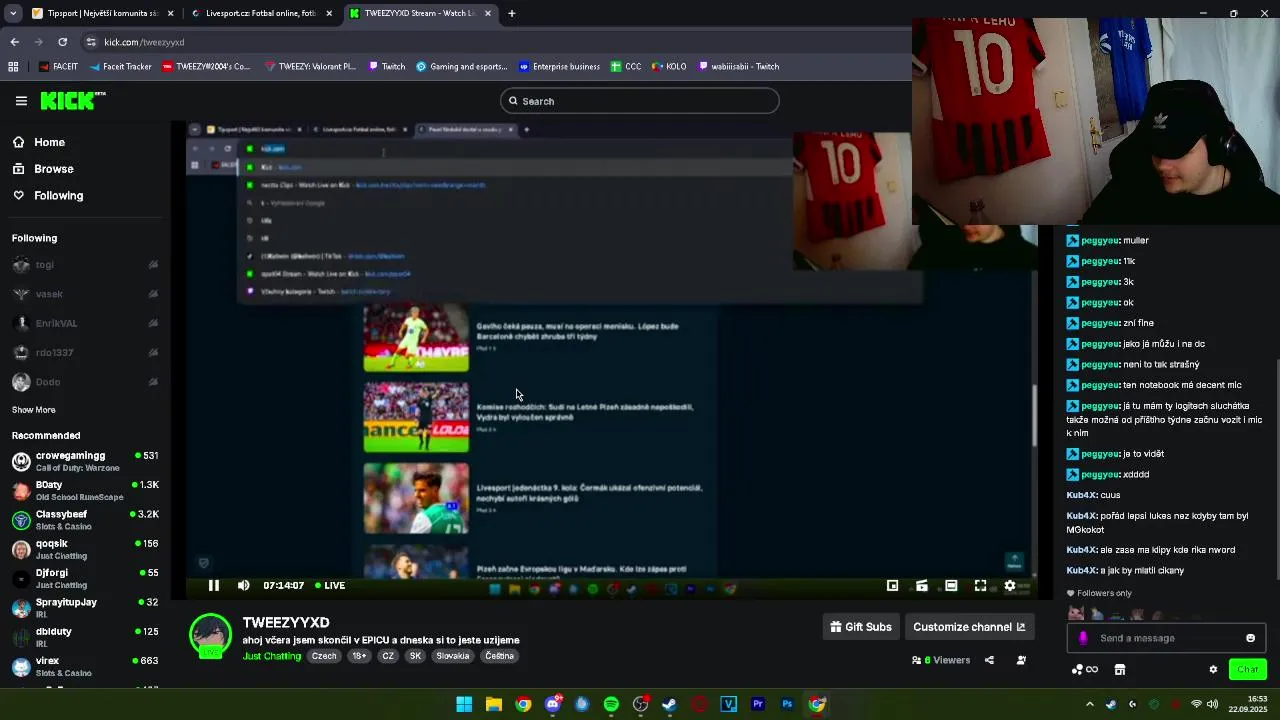Mute the stream volume

[x=243, y=586]
